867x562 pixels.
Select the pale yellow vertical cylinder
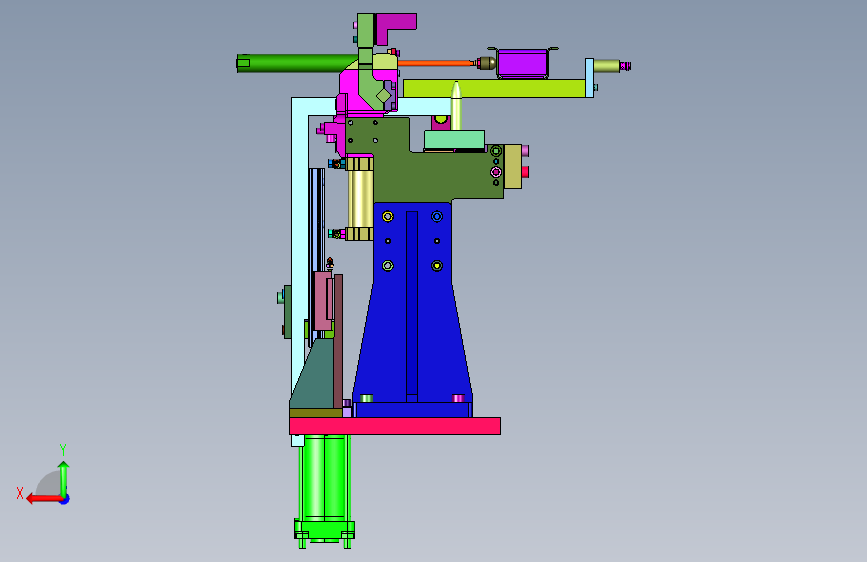(361, 199)
